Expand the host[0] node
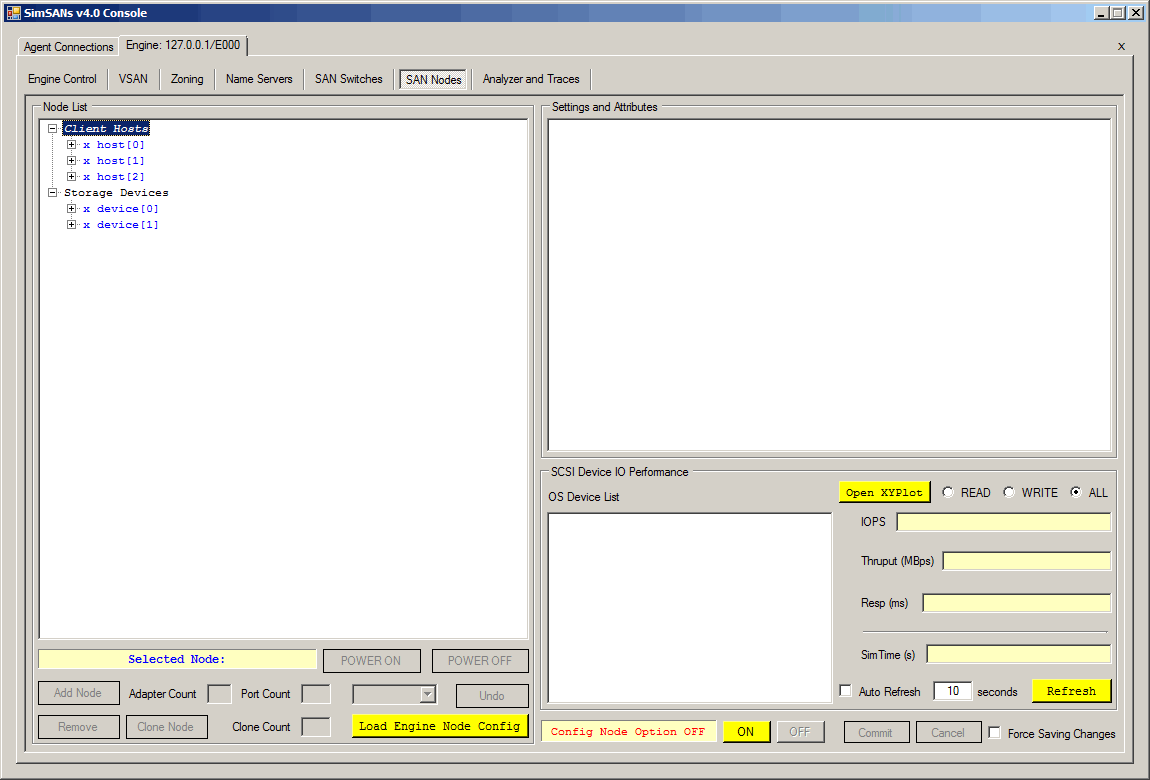1150x780 pixels. 72,145
